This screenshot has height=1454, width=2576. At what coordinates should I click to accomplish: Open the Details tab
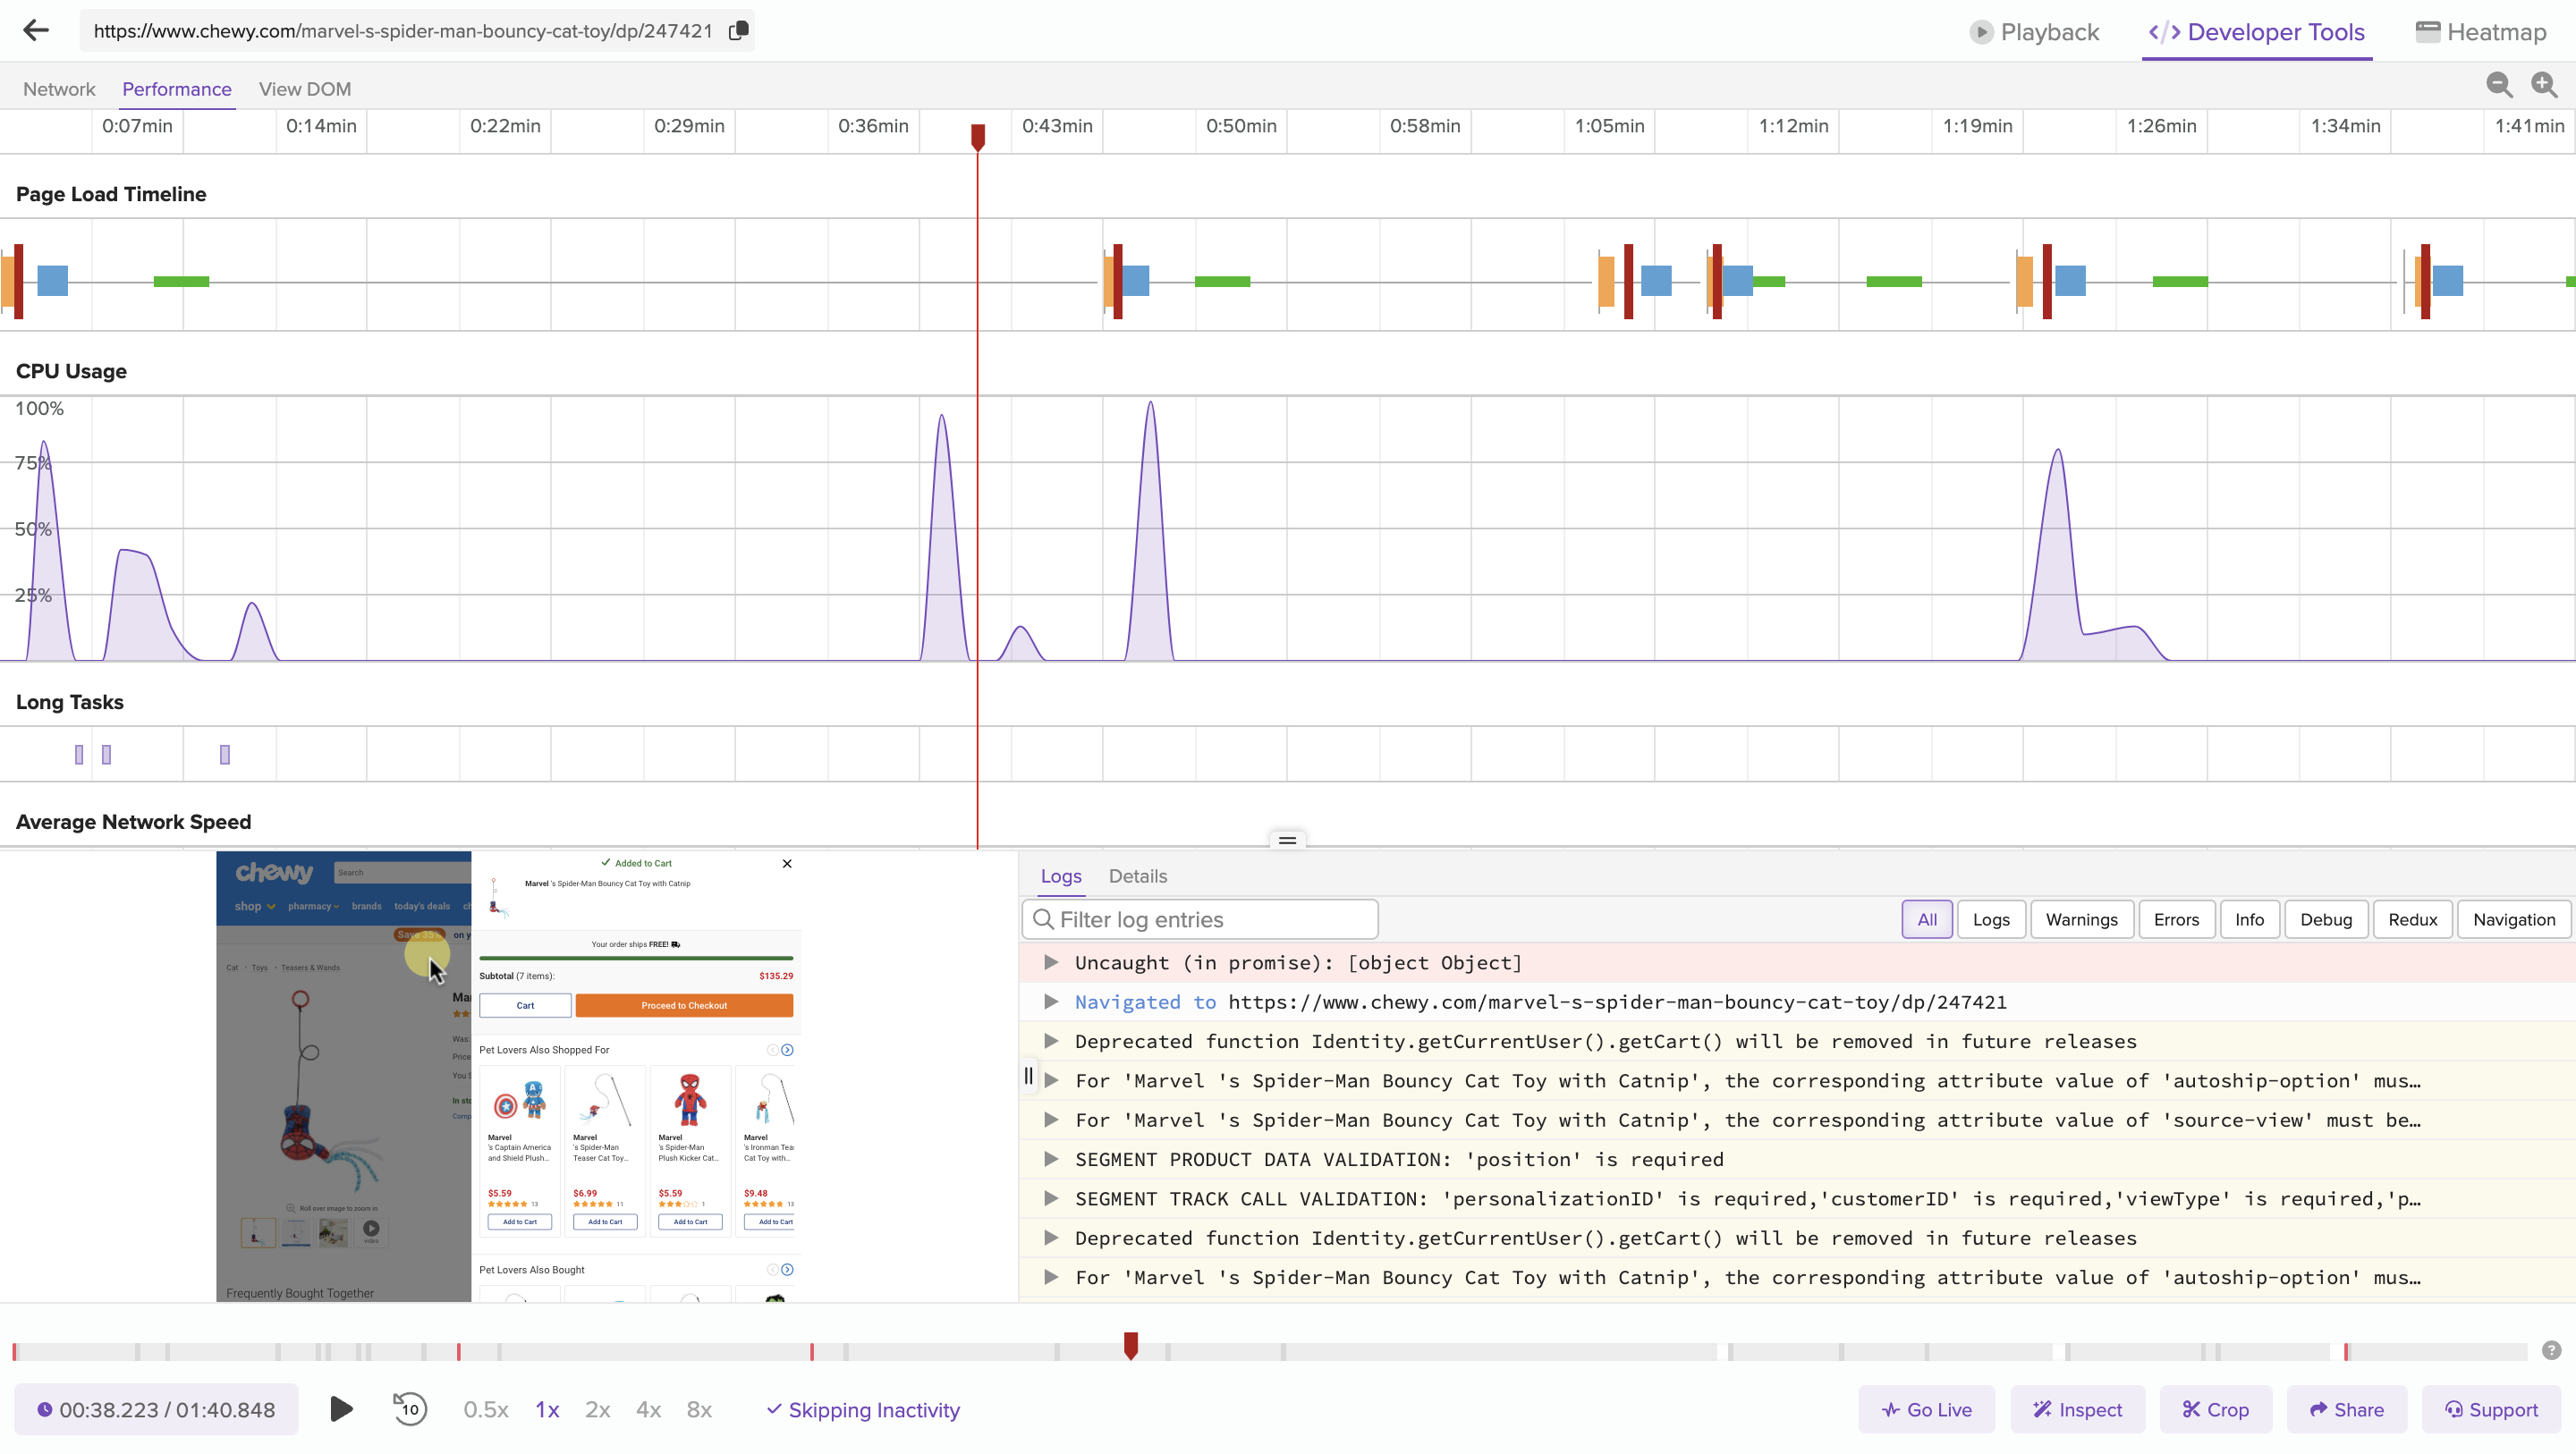(1137, 876)
